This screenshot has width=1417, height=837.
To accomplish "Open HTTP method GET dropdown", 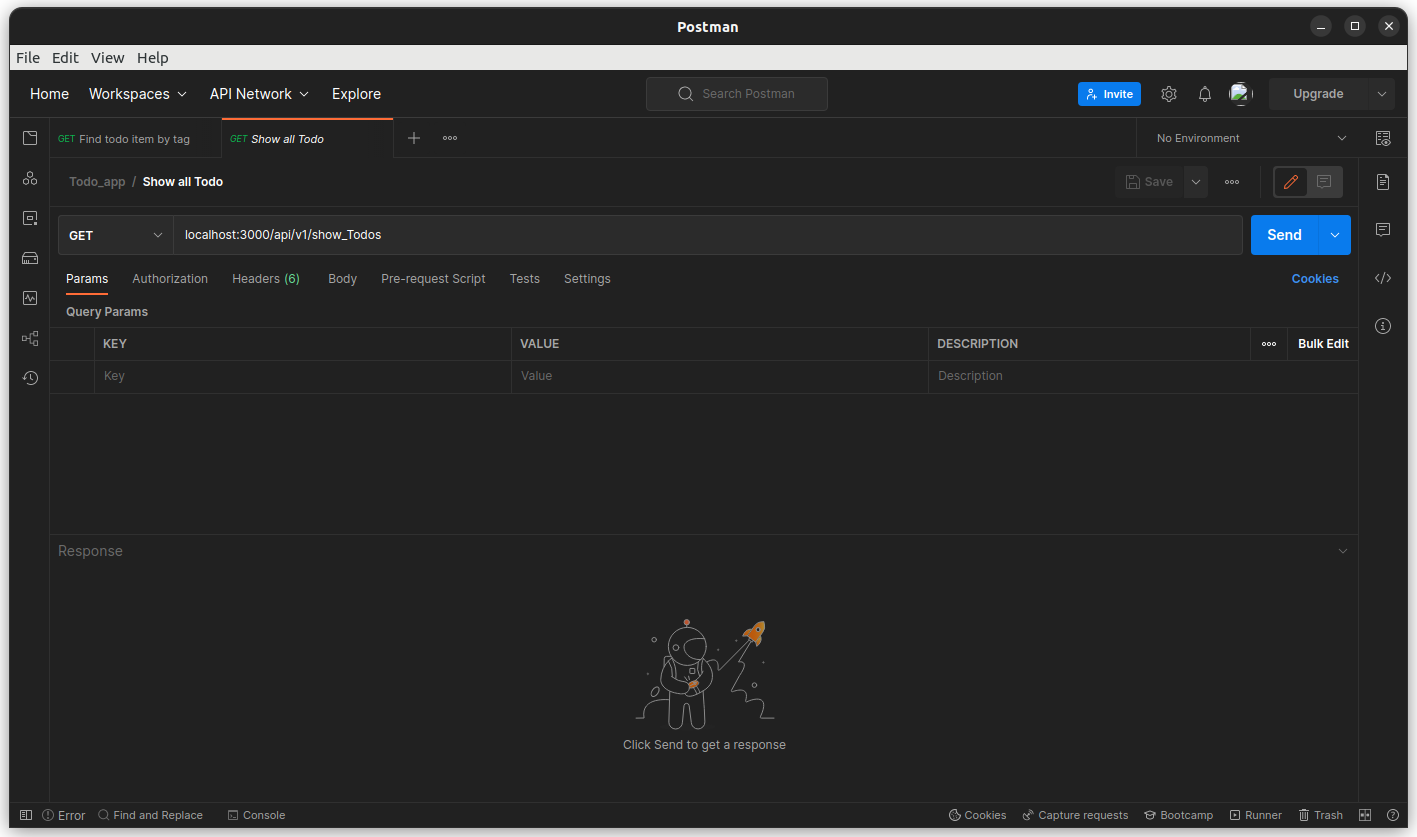I will (116, 235).
